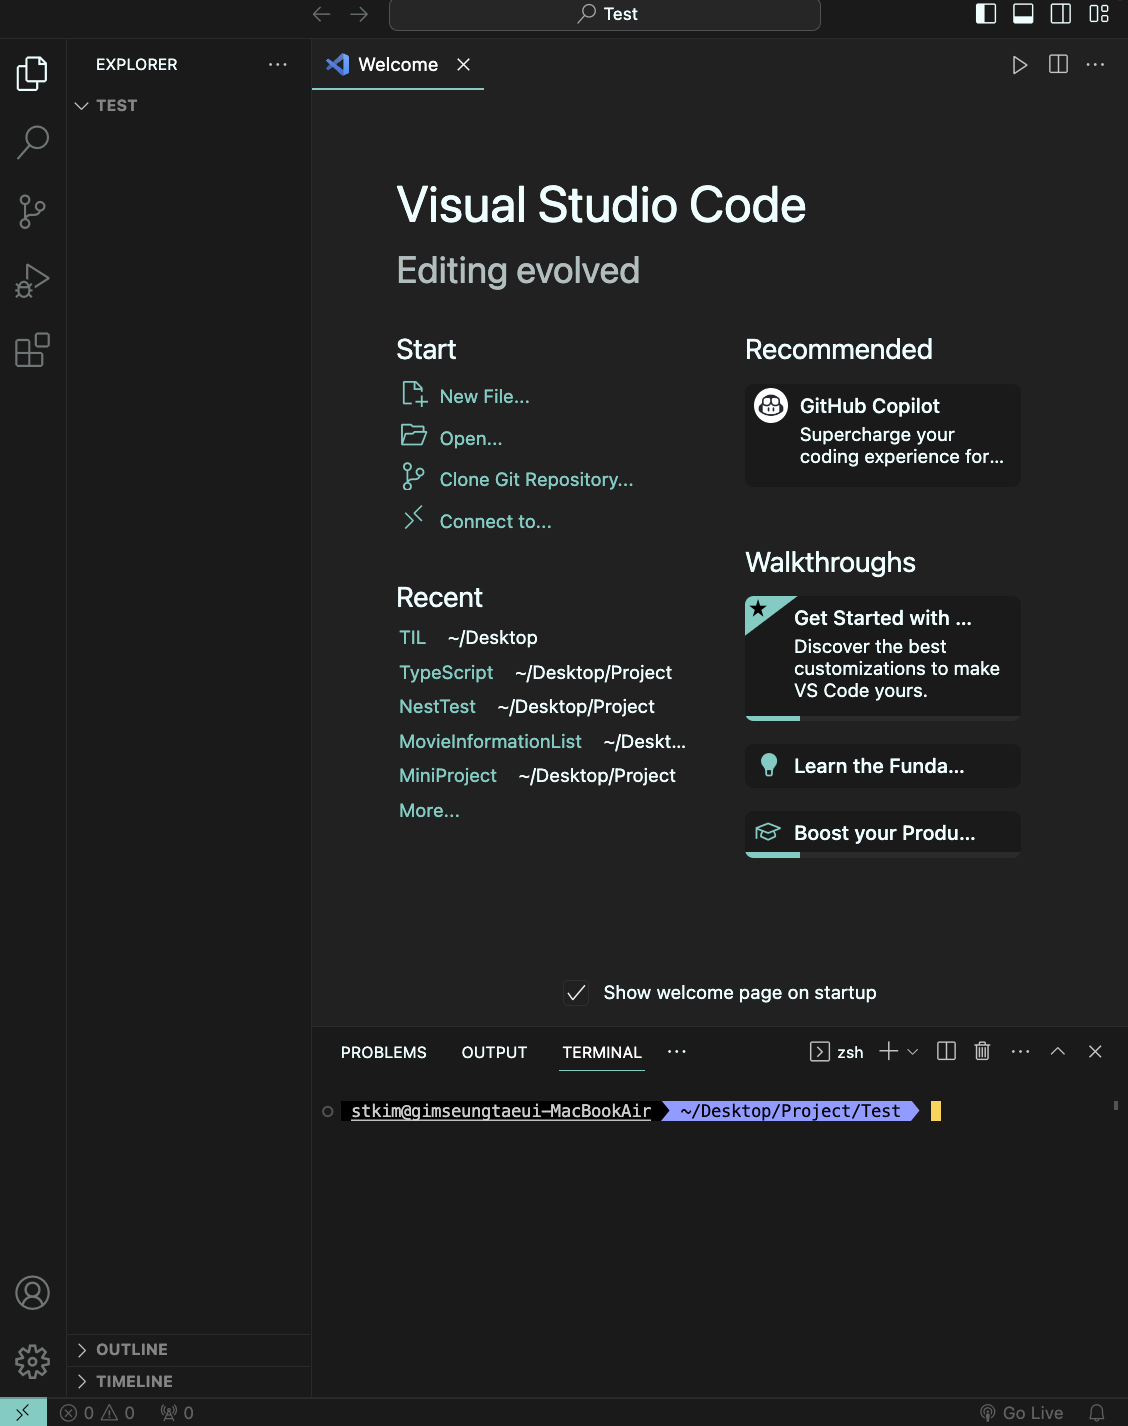Expand the OUTLINE section

[x=189, y=1349]
